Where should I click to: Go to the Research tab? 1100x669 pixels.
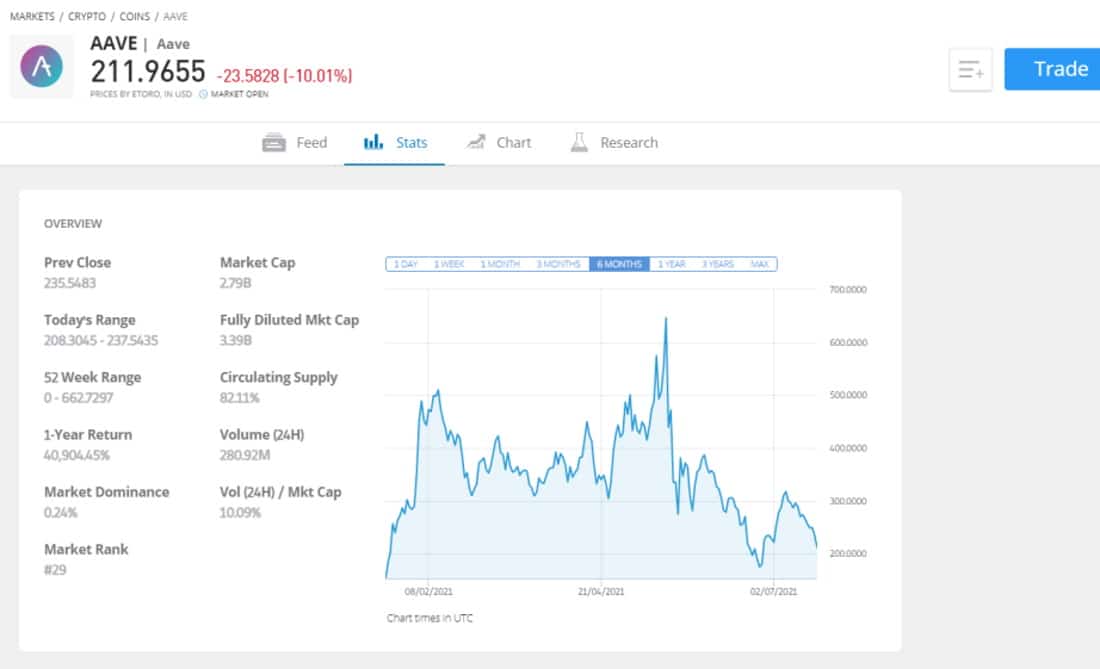[614, 143]
